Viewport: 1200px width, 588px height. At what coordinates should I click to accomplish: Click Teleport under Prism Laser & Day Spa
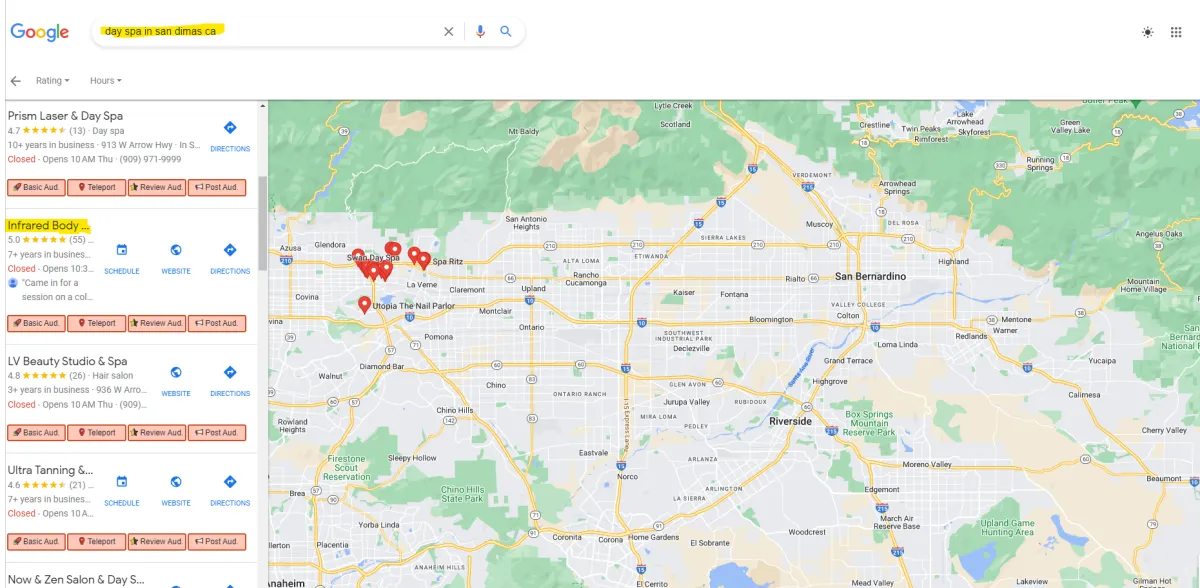(x=97, y=187)
